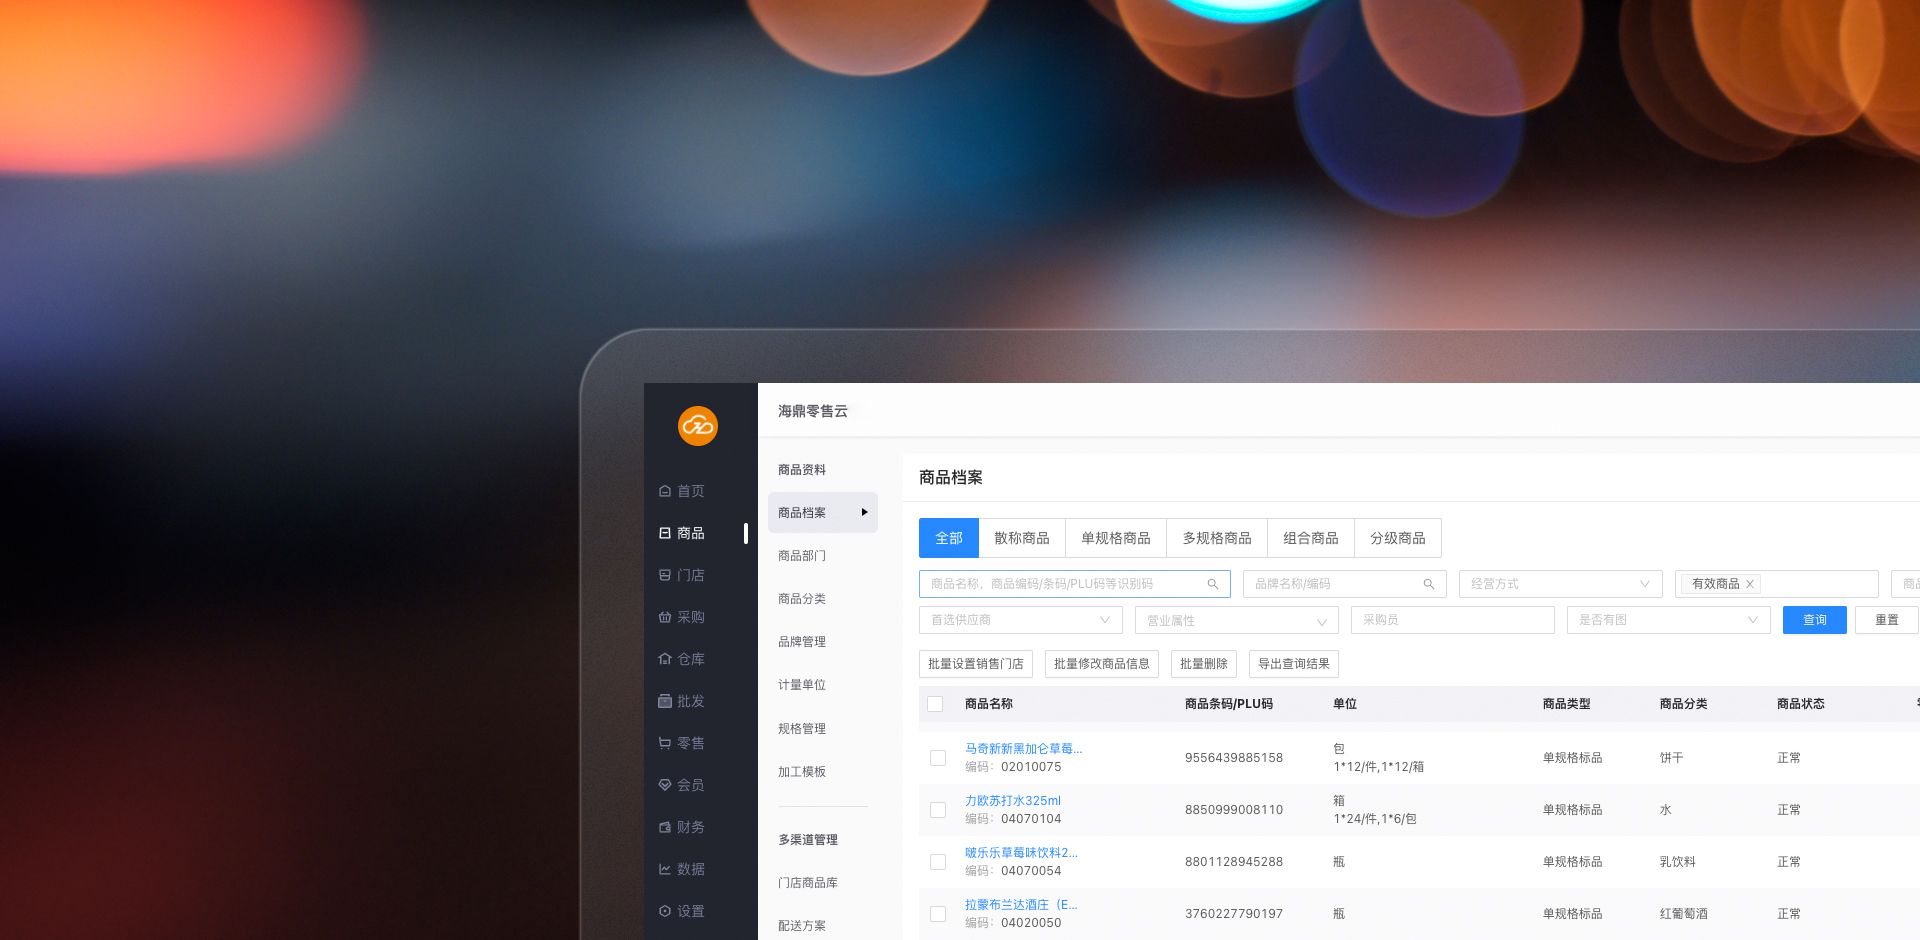Focus the 采购员 input field
Viewport: 1920px width, 940px height.
(1453, 620)
